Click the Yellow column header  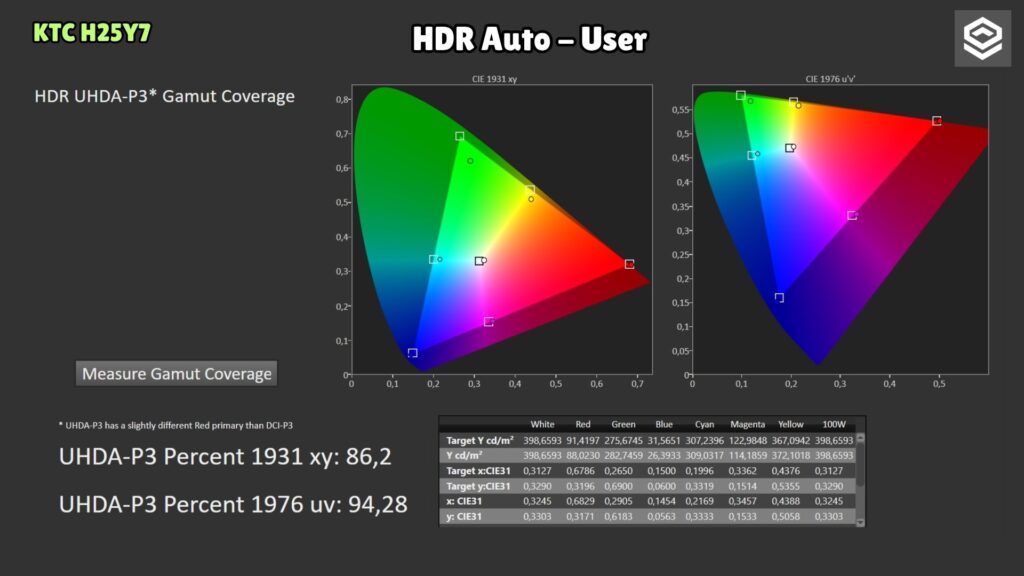tap(790, 424)
